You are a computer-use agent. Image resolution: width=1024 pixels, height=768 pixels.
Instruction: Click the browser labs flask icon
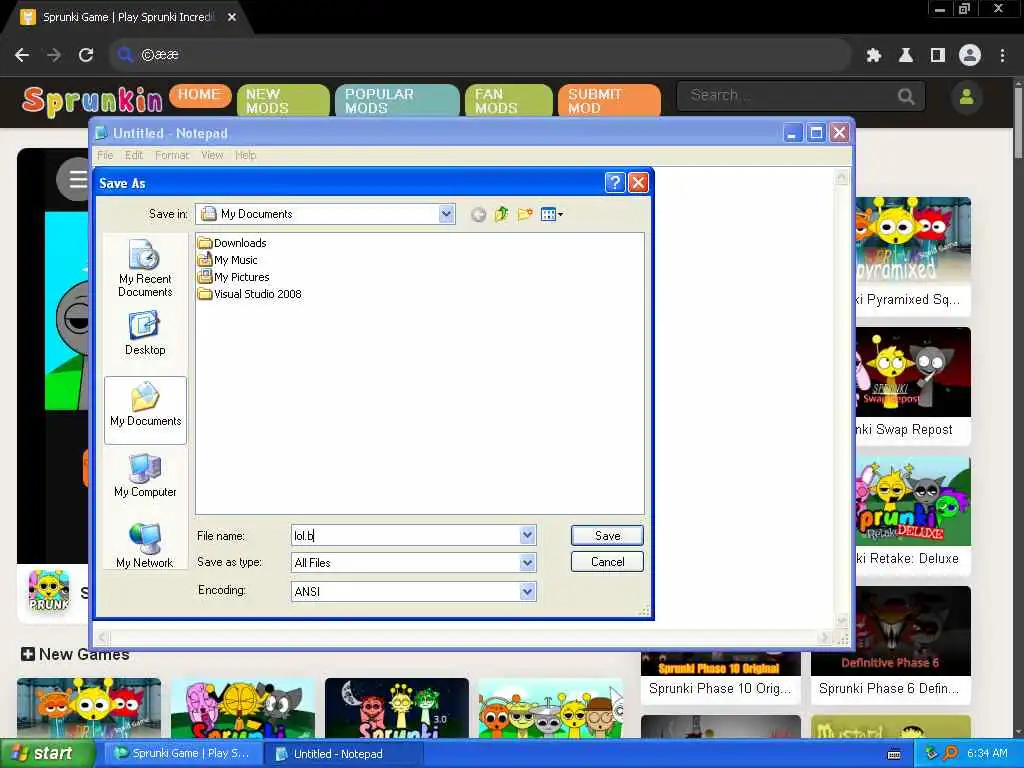906,56
